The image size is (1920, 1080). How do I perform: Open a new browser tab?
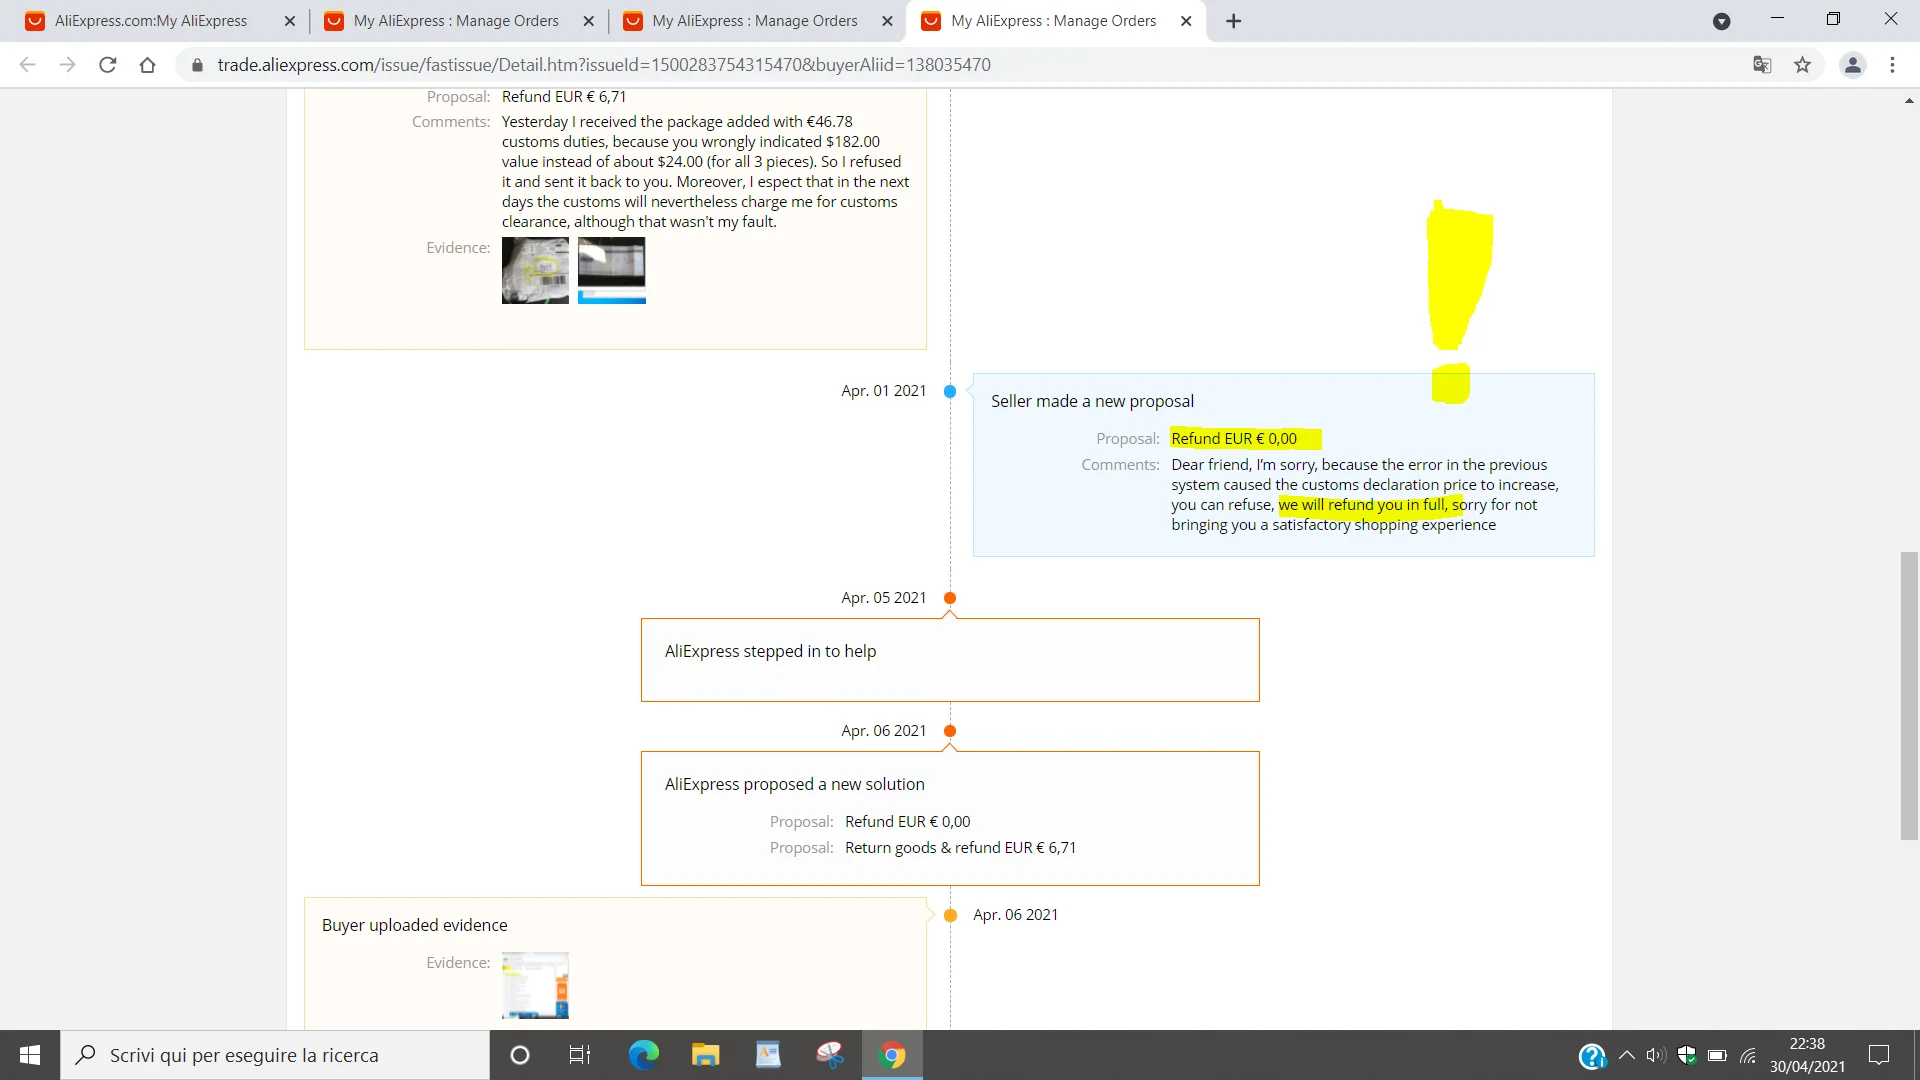1234,21
